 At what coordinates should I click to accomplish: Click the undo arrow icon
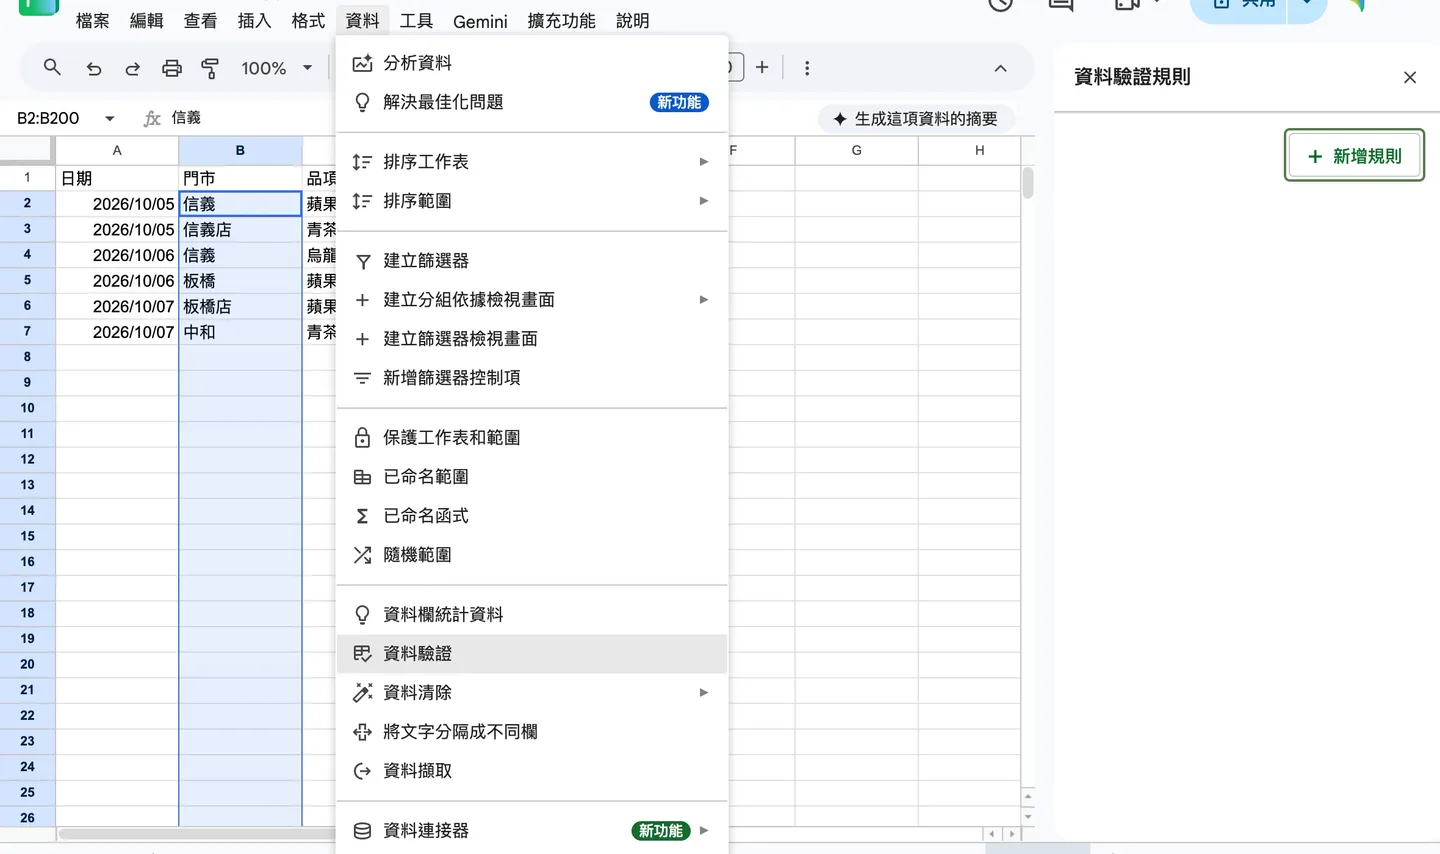click(94, 68)
